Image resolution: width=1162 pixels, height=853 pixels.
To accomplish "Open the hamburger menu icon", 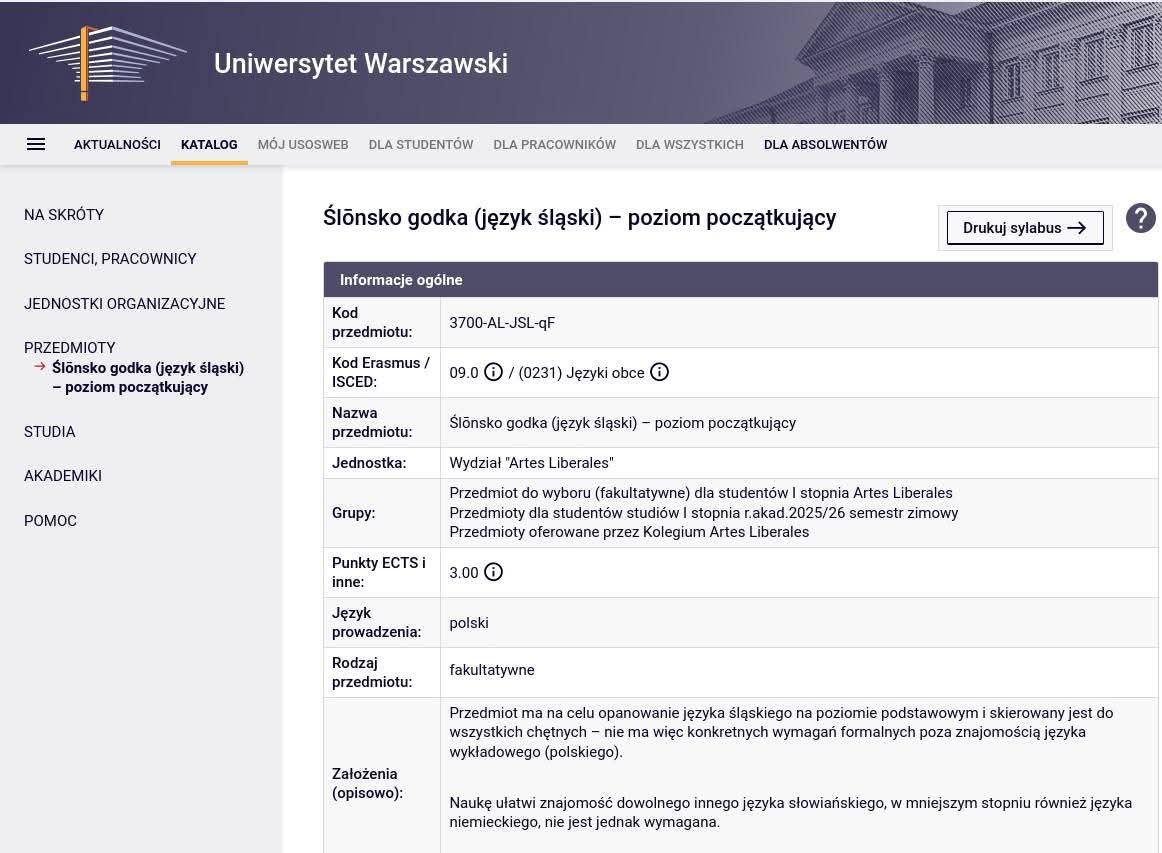I will pyautogui.click(x=36, y=144).
